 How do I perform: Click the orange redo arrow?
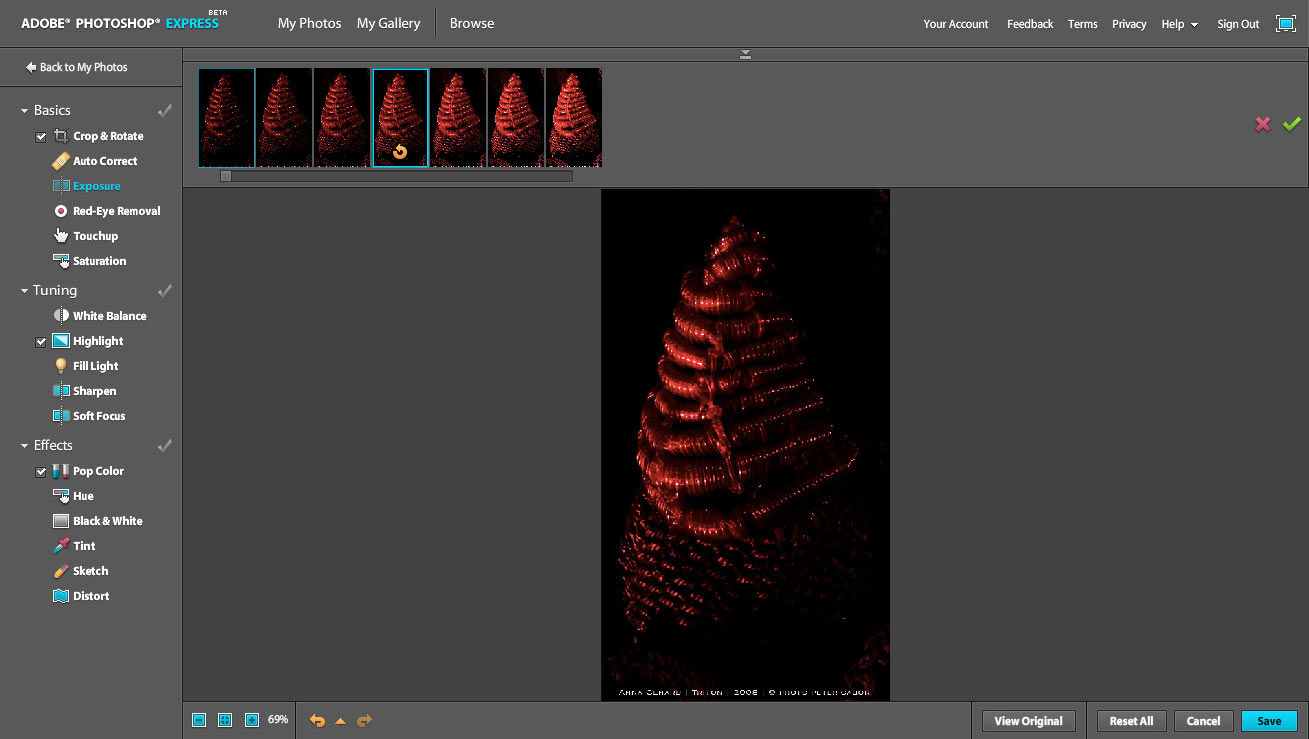click(x=364, y=720)
